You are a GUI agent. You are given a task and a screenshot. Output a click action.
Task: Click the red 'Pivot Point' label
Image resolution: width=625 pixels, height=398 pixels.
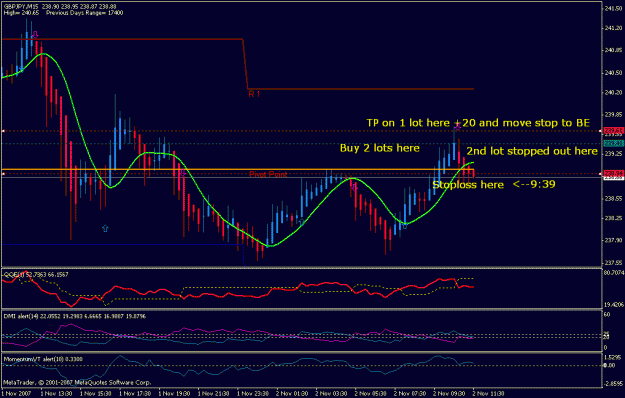[268, 174]
